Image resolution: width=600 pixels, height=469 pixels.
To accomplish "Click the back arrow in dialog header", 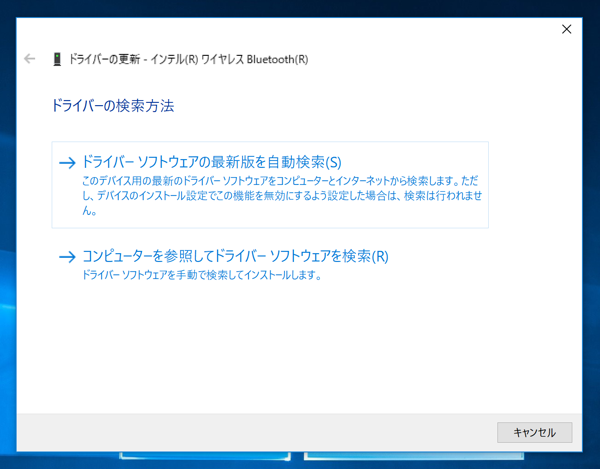I will point(29,59).
